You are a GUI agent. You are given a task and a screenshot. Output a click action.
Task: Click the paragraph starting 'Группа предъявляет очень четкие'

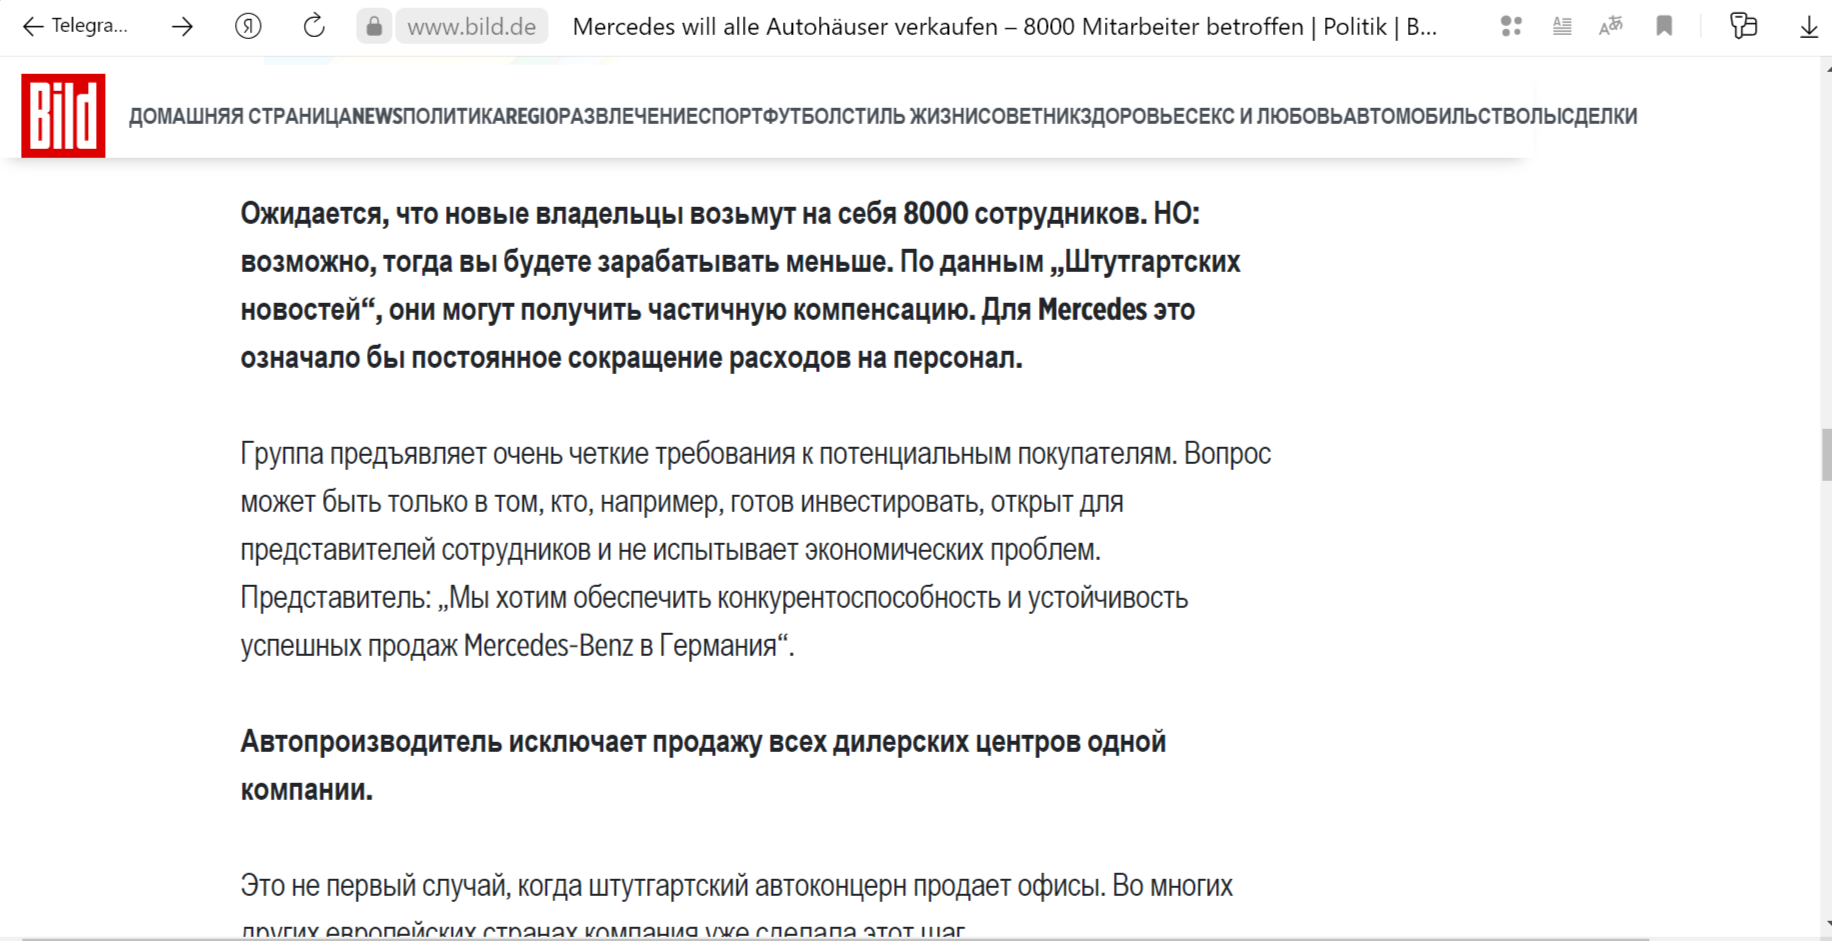pyautogui.click(x=755, y=549)
